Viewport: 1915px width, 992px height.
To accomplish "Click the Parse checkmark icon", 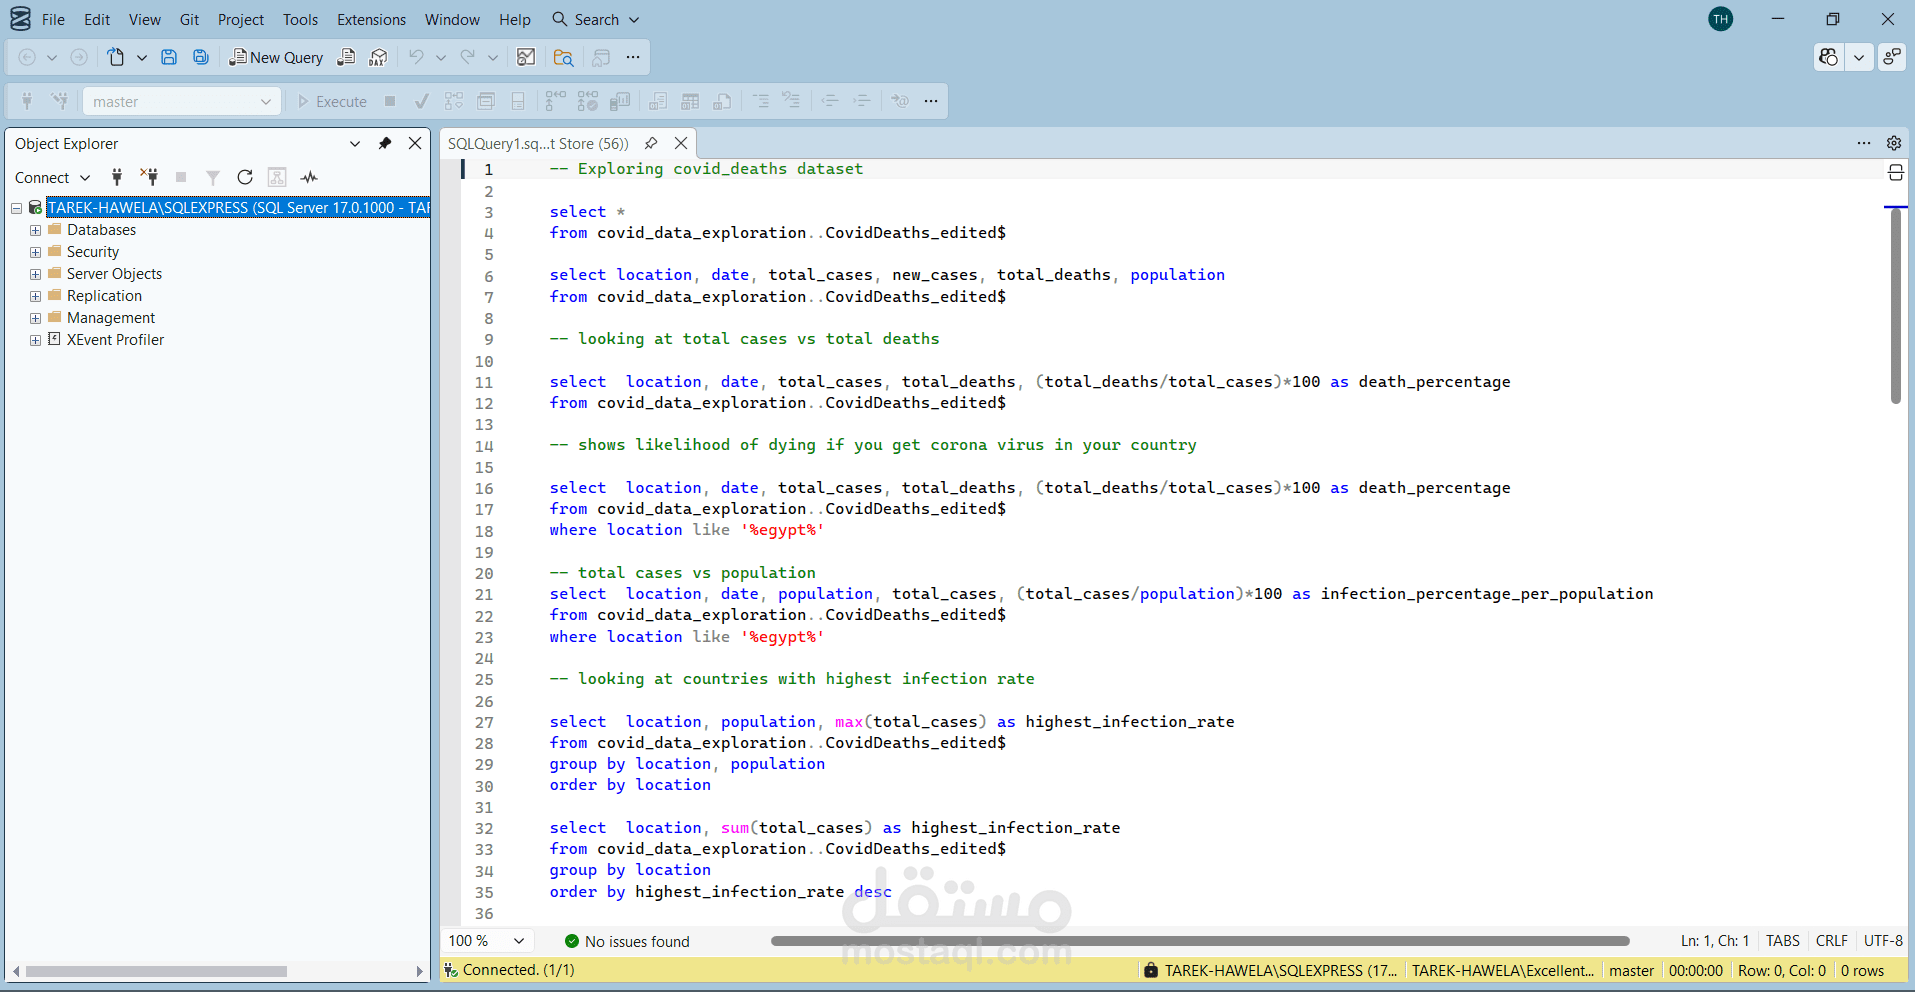I will pos(422,101).
